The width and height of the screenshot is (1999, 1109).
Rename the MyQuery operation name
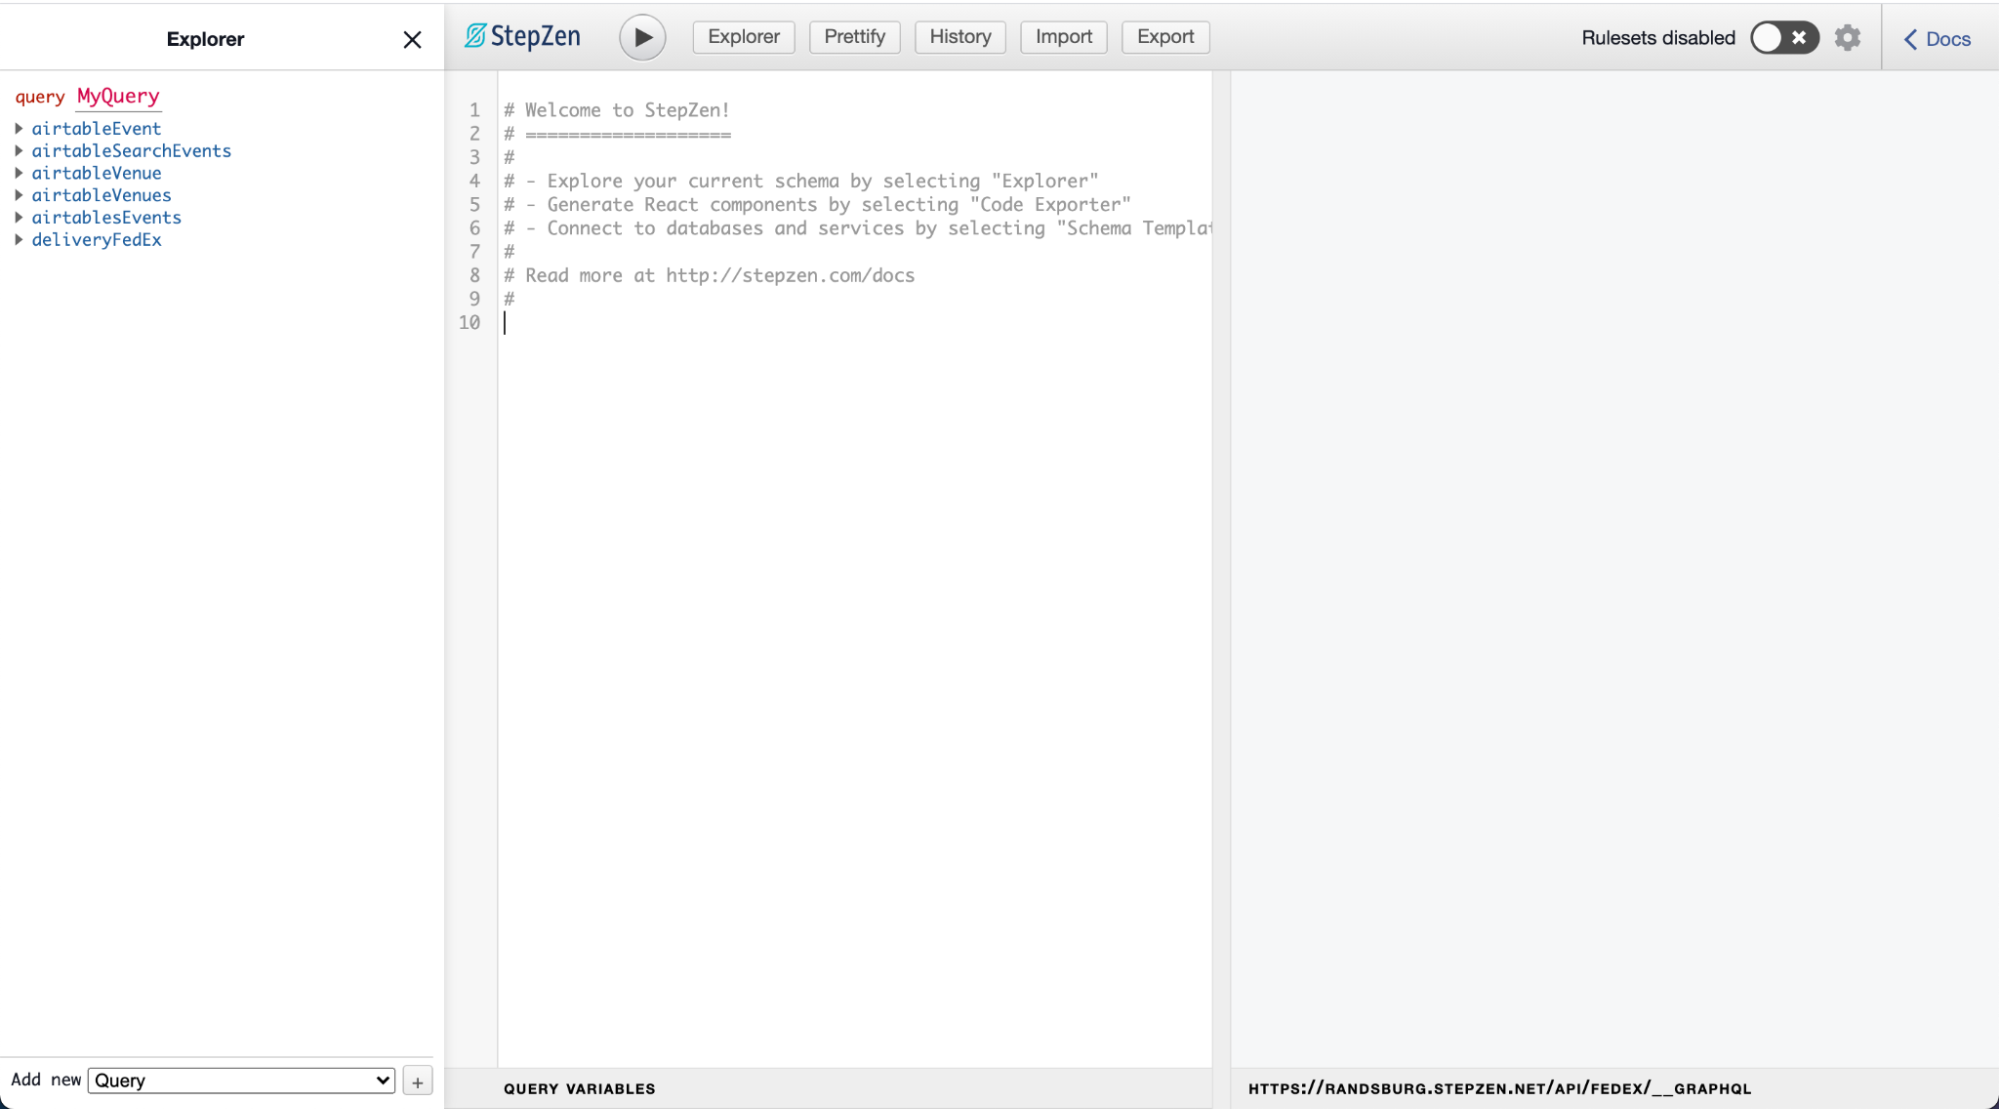tap(118, 96)
